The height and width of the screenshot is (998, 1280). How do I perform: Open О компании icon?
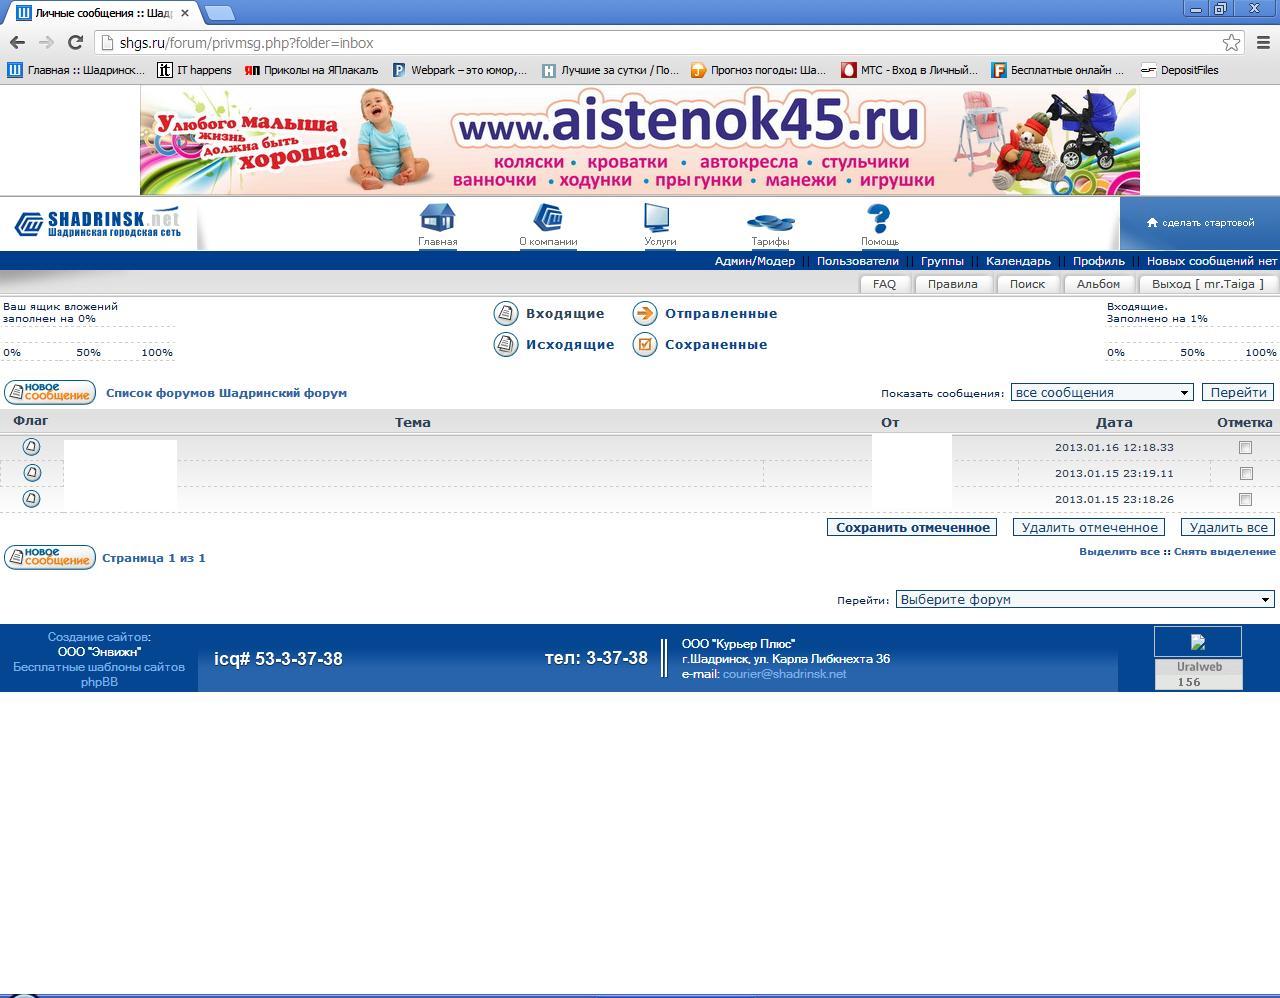548,218
